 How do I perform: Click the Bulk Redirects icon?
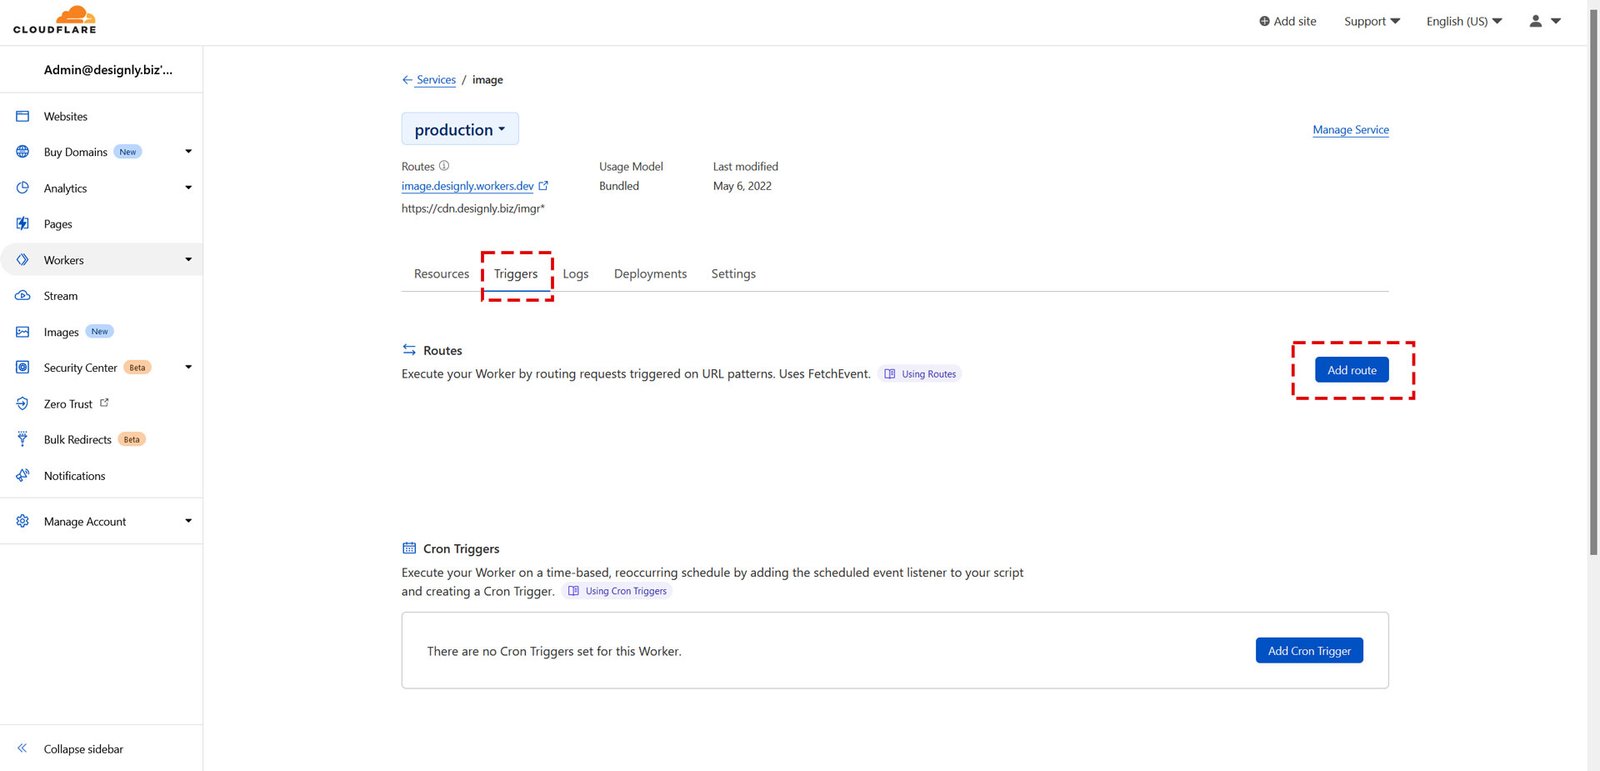pyautogui.click(x=23, y=439)
